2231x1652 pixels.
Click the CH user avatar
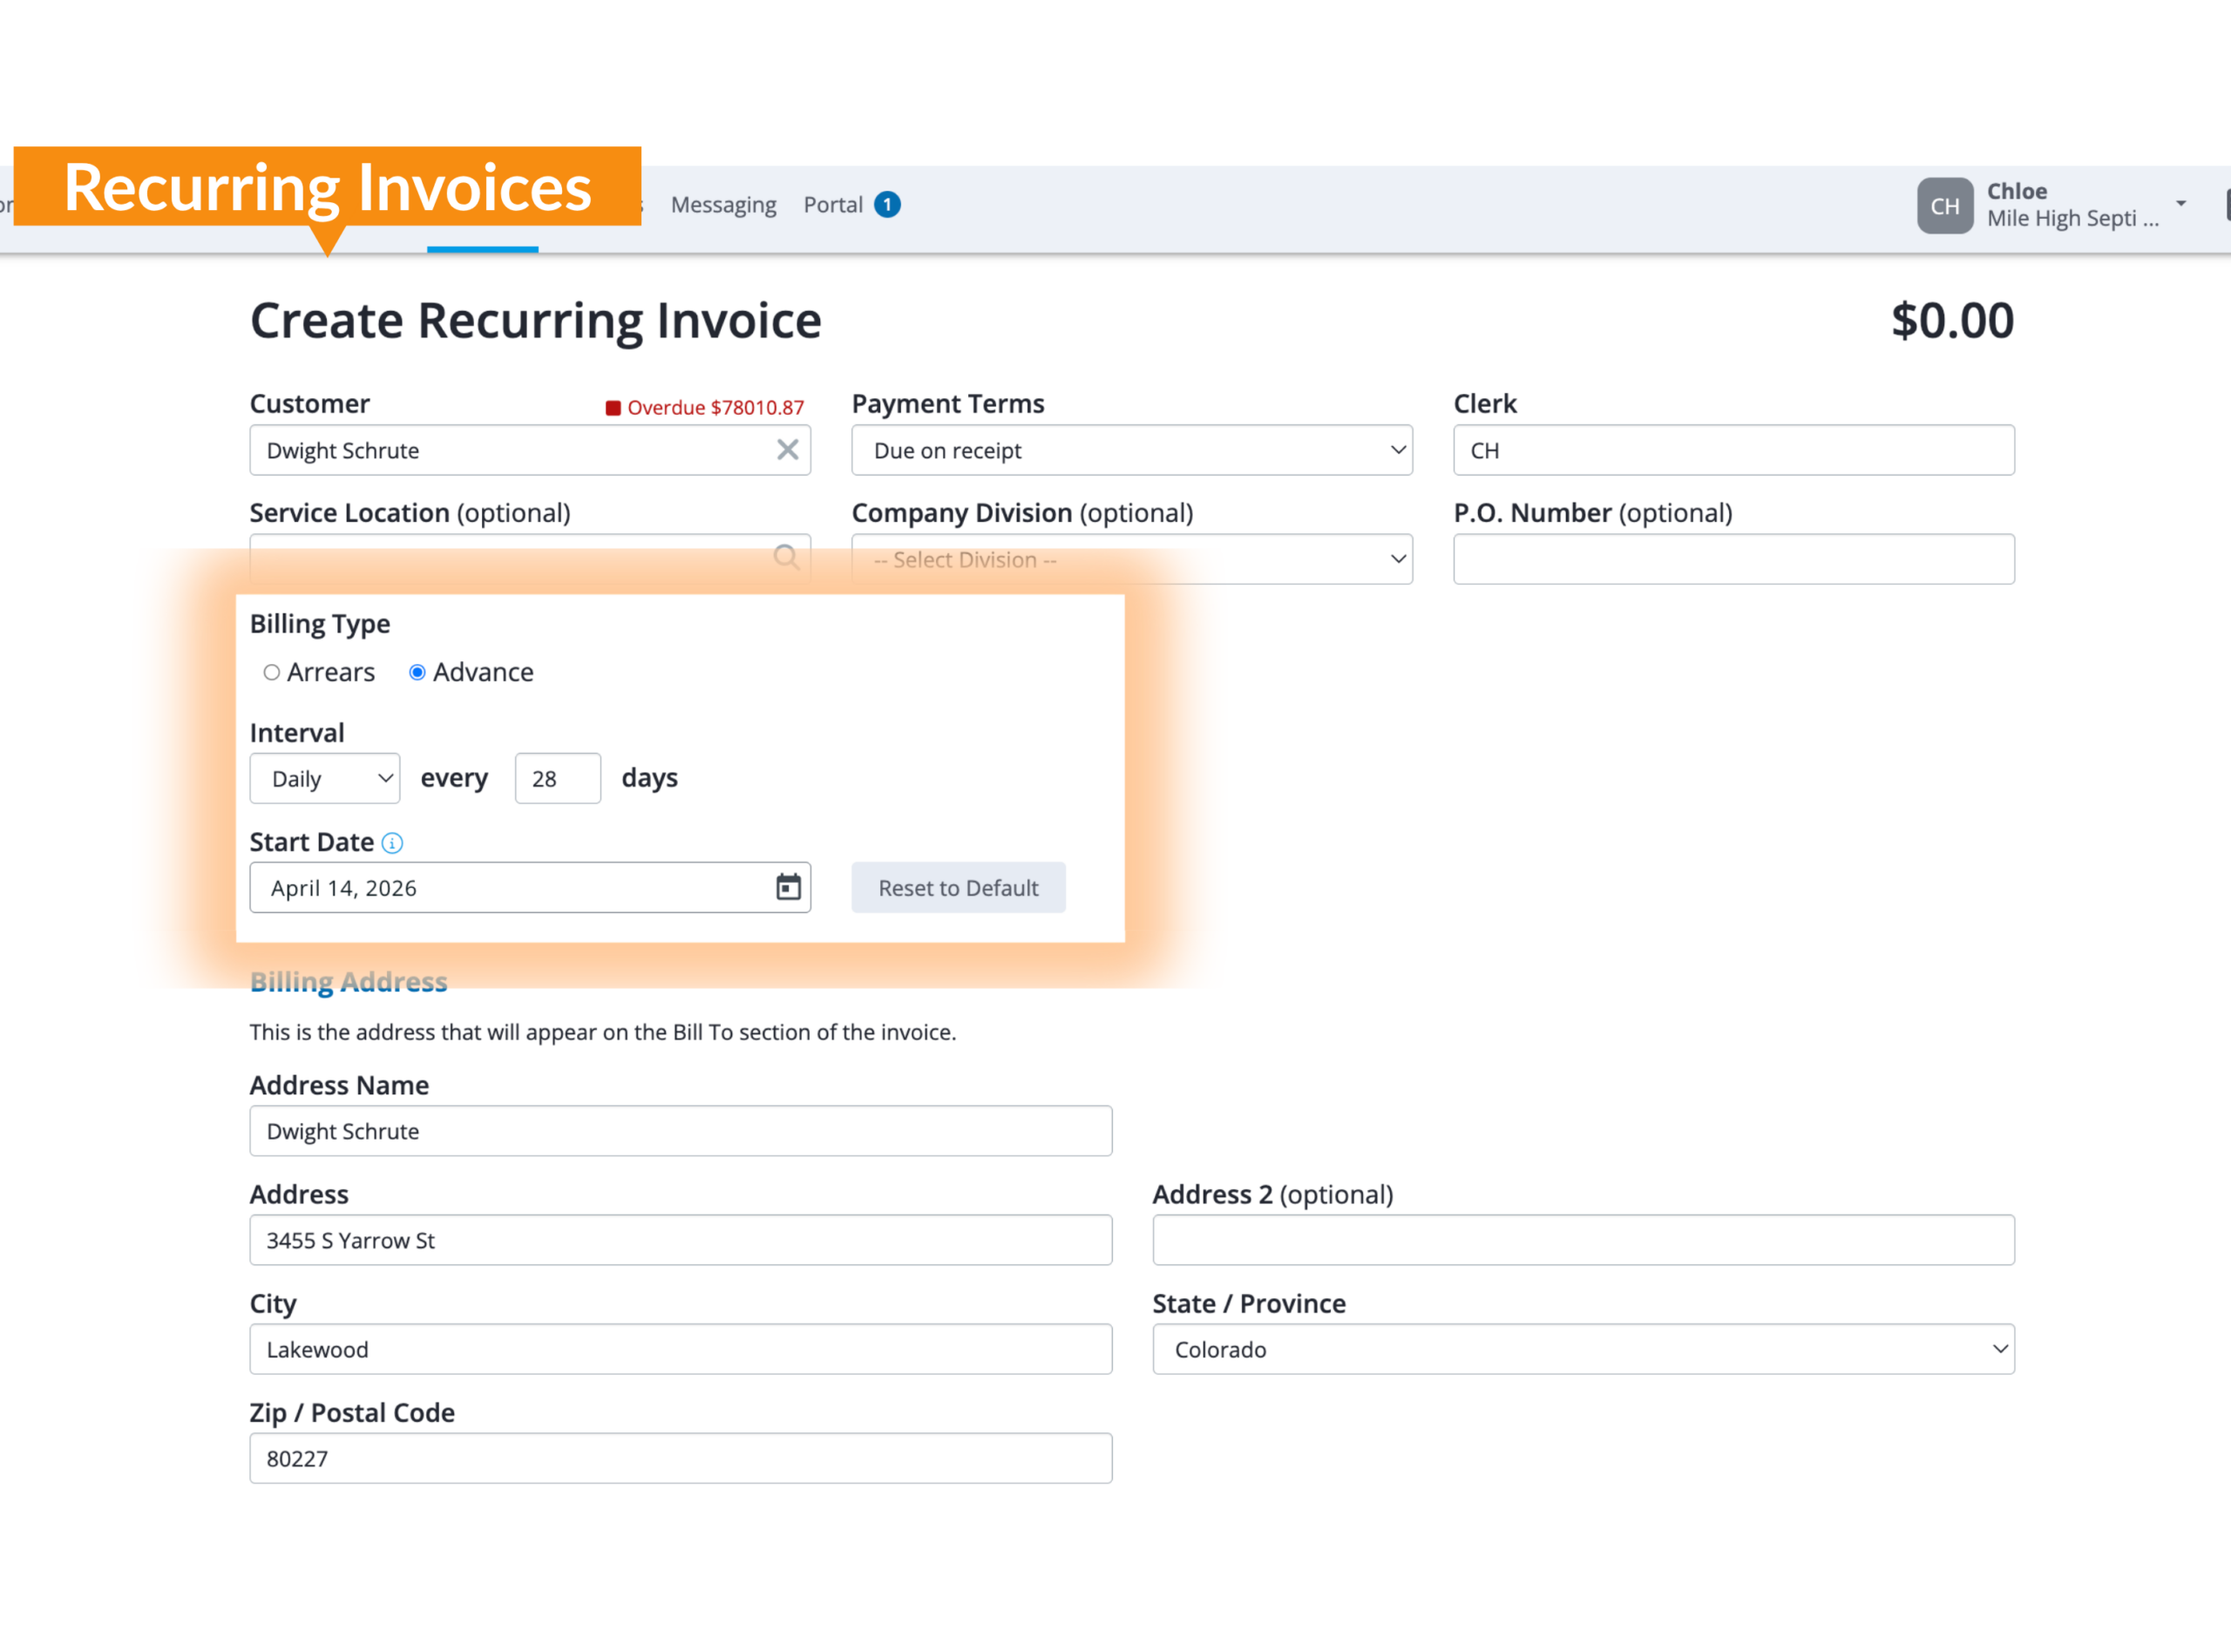coord(1944,206)
